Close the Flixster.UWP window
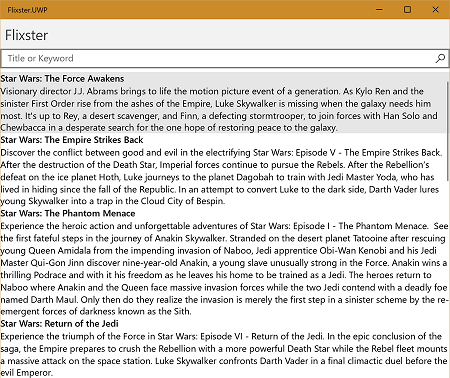The width and height of the screenshot is (450, 378). click(x=435, y=10)
